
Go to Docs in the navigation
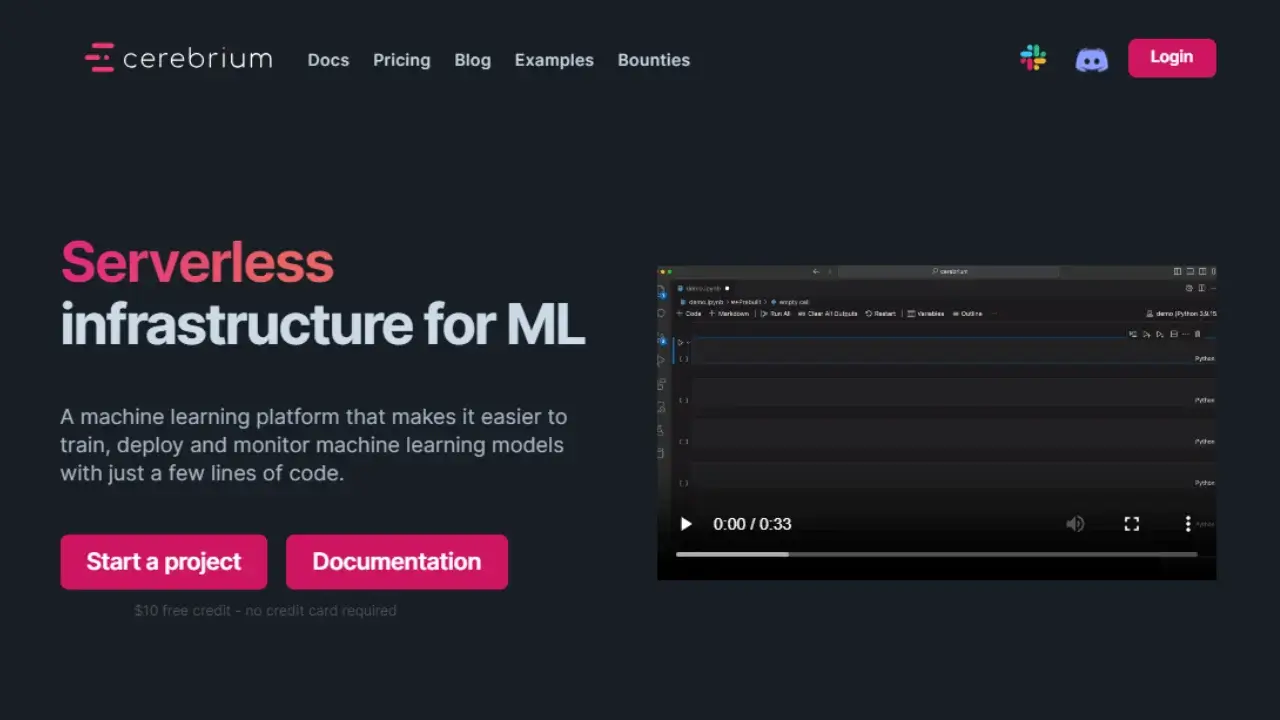coord(328,60)
